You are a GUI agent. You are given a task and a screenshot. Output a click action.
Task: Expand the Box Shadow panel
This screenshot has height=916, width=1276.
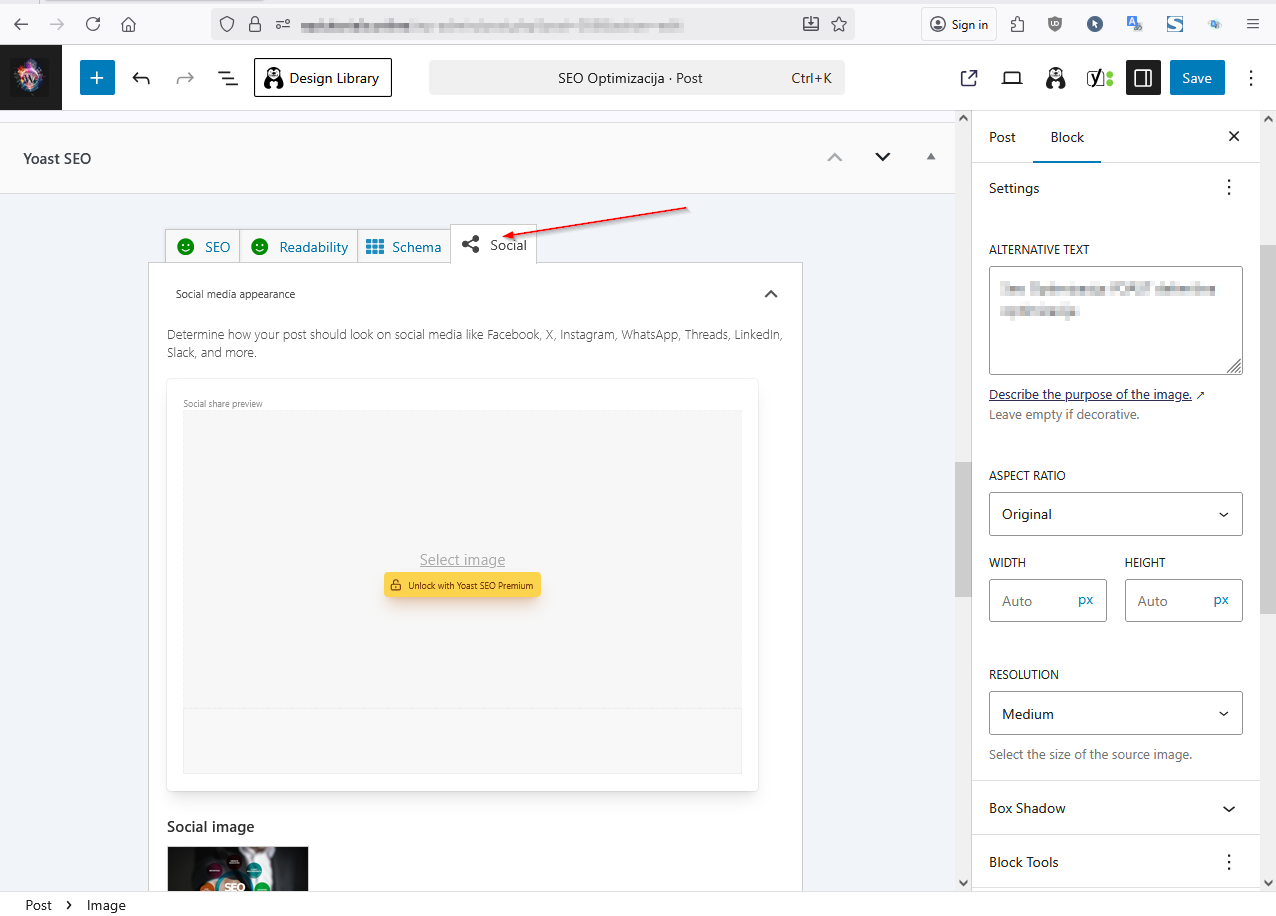(1115, 808)
